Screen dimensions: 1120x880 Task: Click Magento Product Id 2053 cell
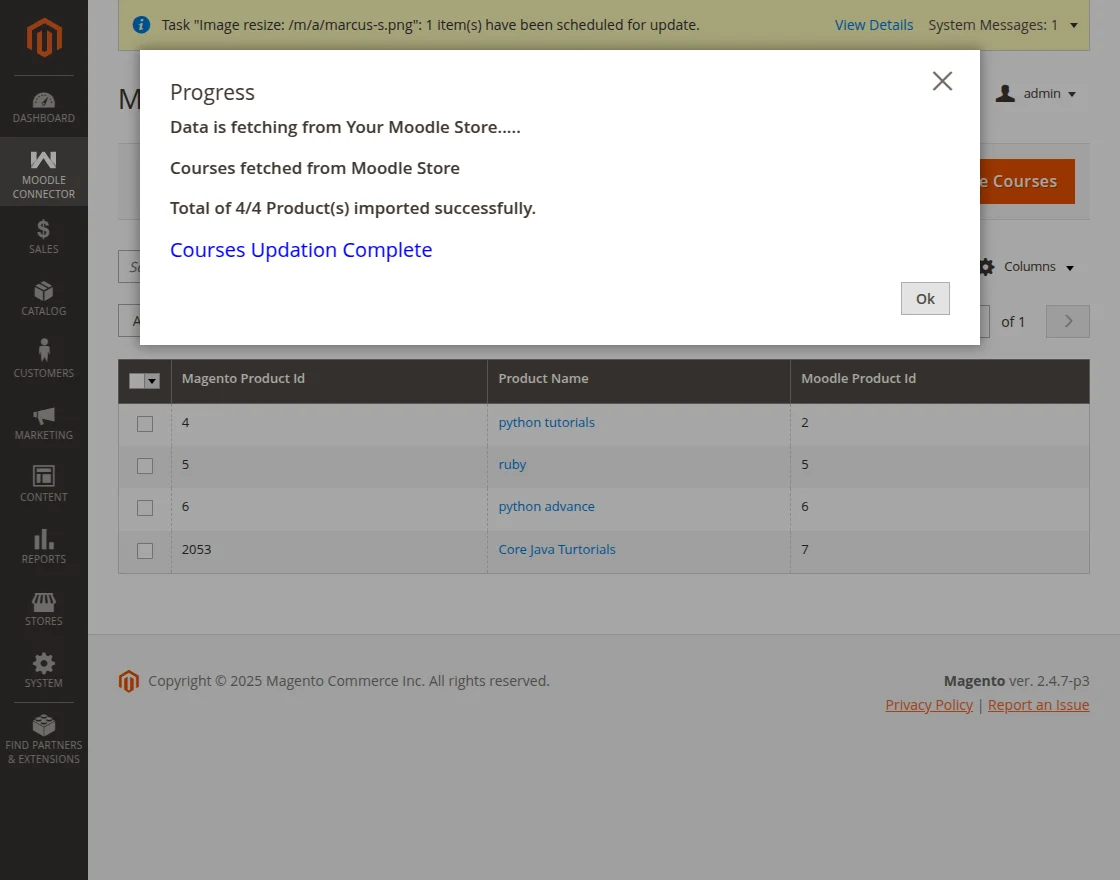point(329,549)
